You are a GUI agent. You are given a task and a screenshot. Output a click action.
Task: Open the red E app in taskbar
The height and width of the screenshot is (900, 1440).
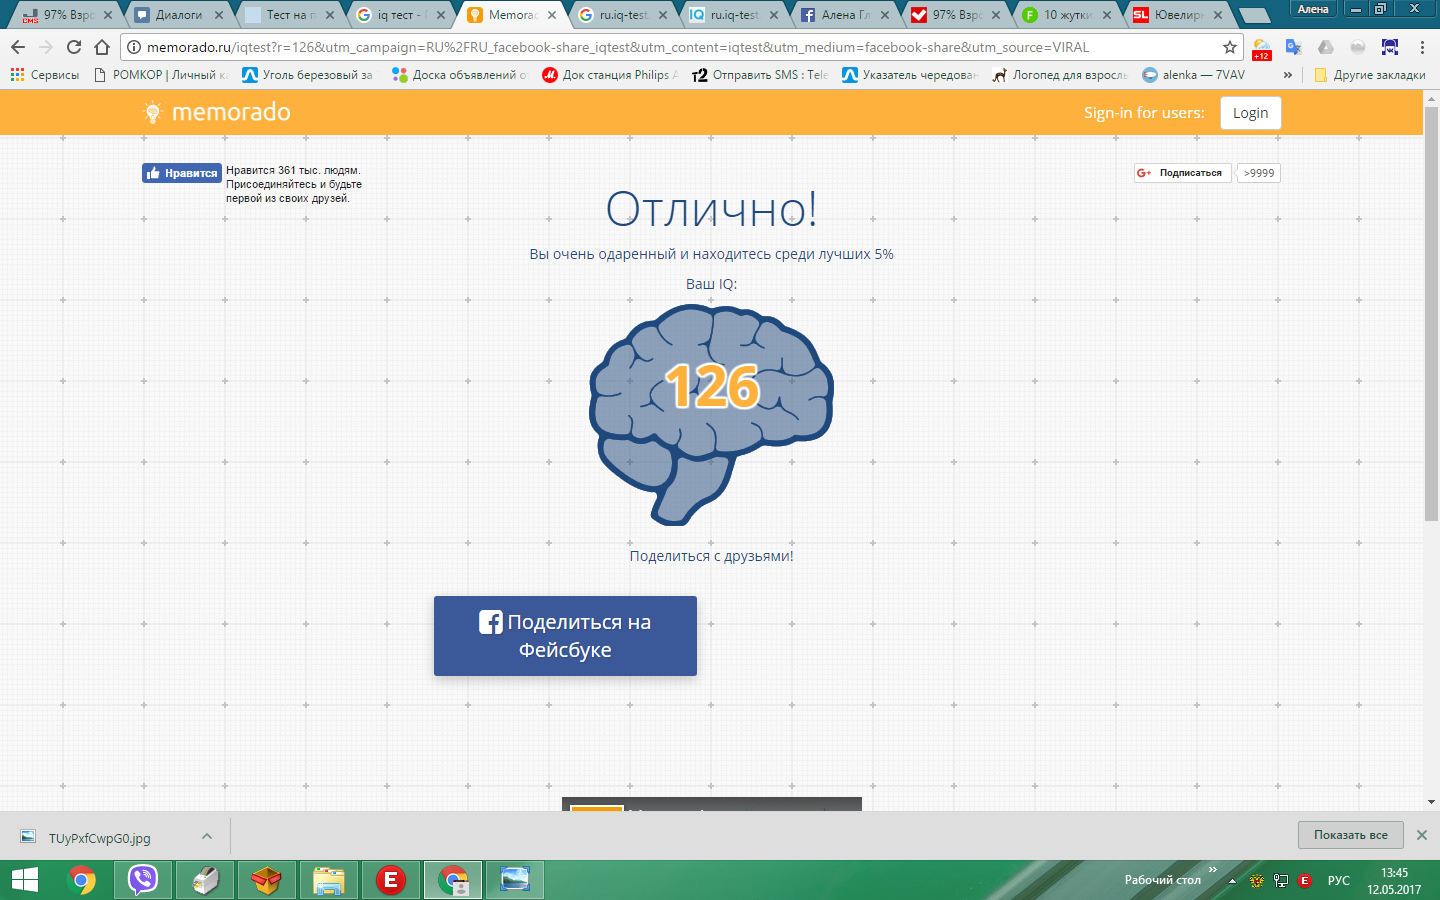coord(390,880)
